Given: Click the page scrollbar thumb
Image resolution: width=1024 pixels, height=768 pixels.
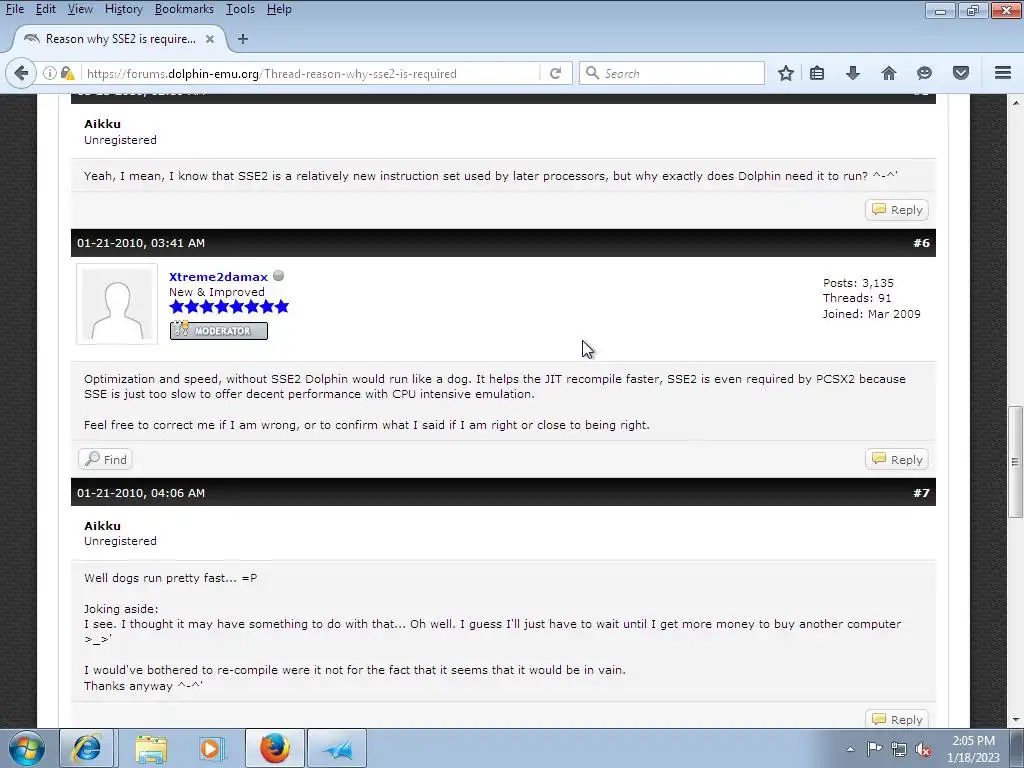Looking at the screenshot, I should tap(1015, 461).
